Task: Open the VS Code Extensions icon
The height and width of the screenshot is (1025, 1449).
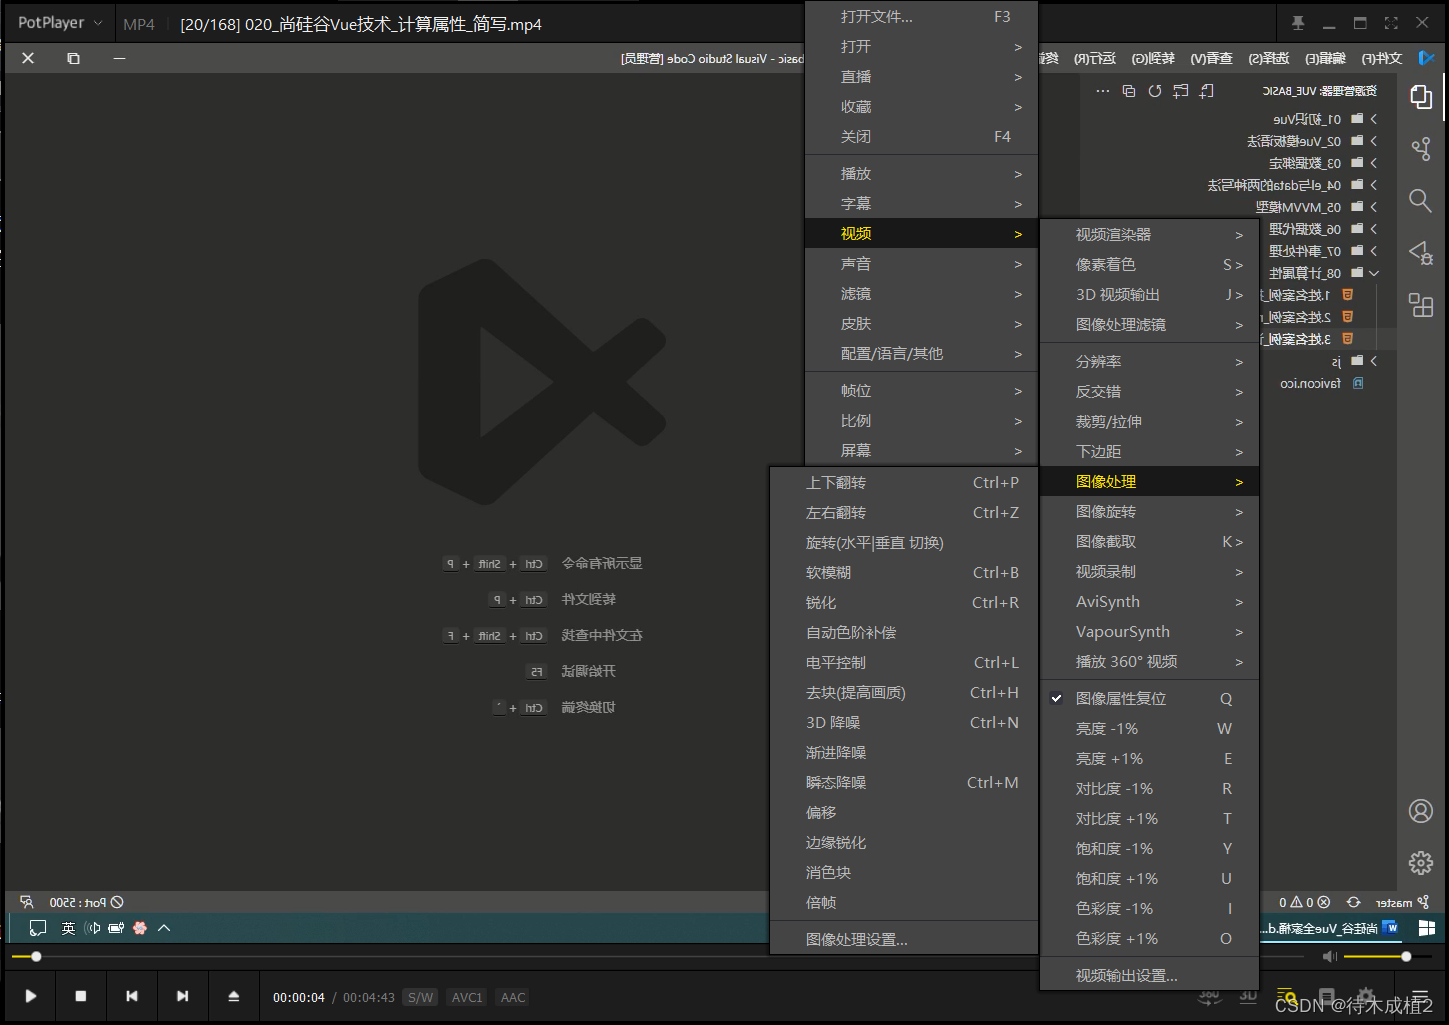Action: tap(1421, 305)
